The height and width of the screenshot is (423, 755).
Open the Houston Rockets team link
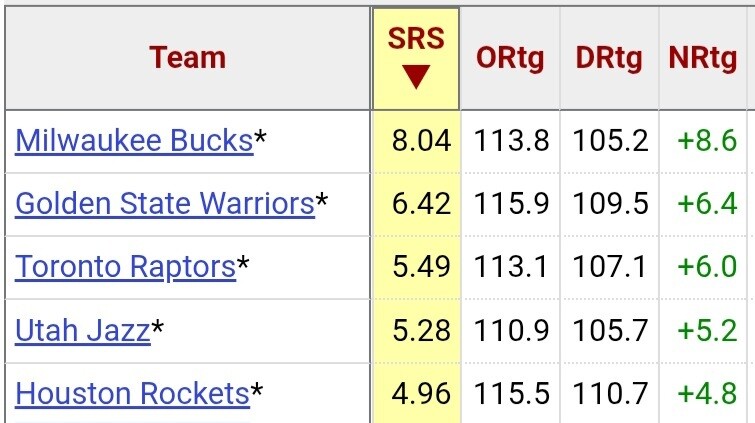(132, 393)
